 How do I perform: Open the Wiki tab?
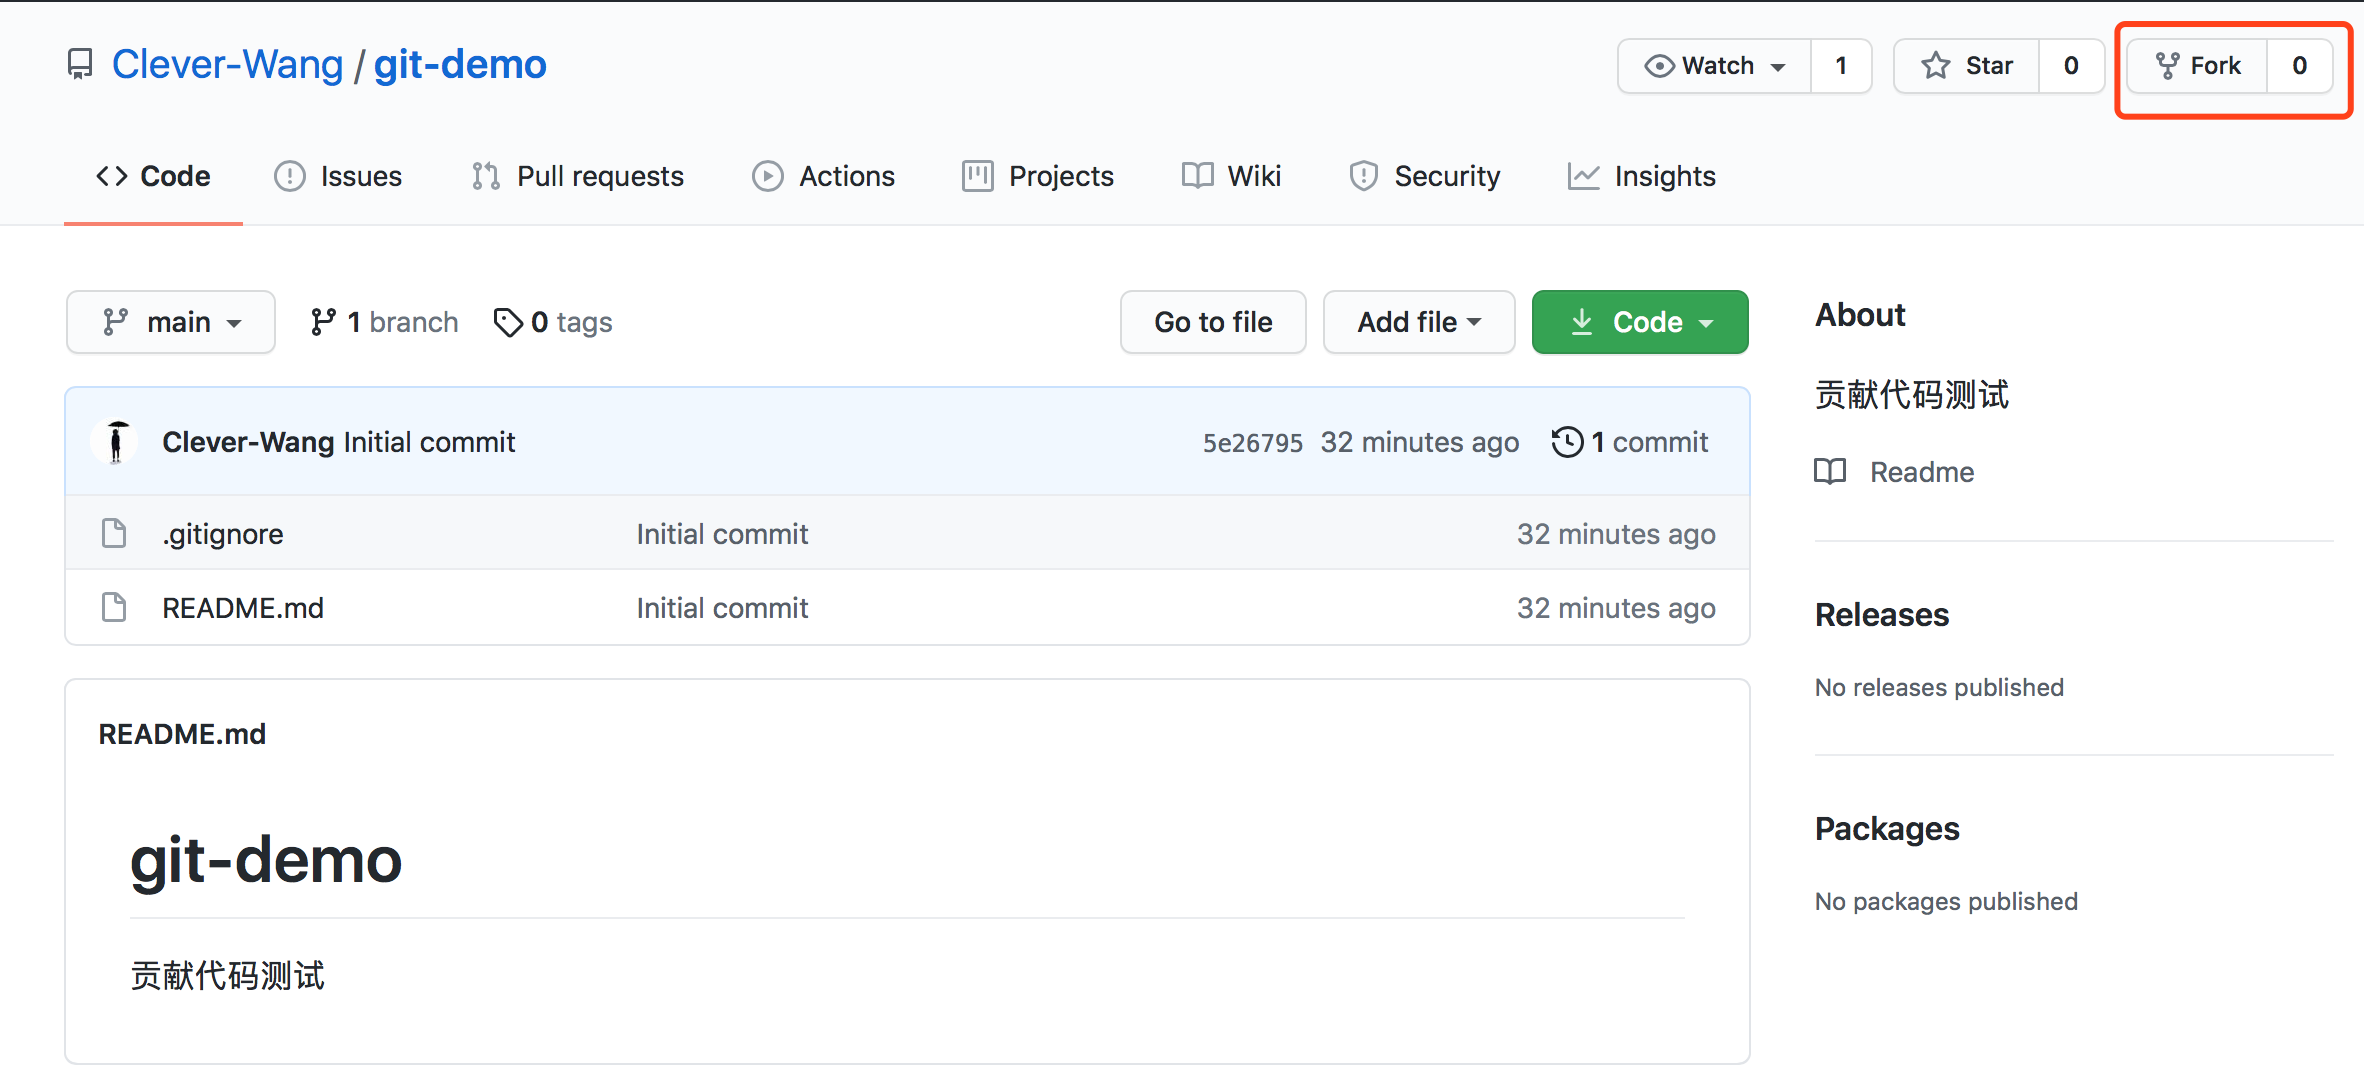[x=1232, y=176]
